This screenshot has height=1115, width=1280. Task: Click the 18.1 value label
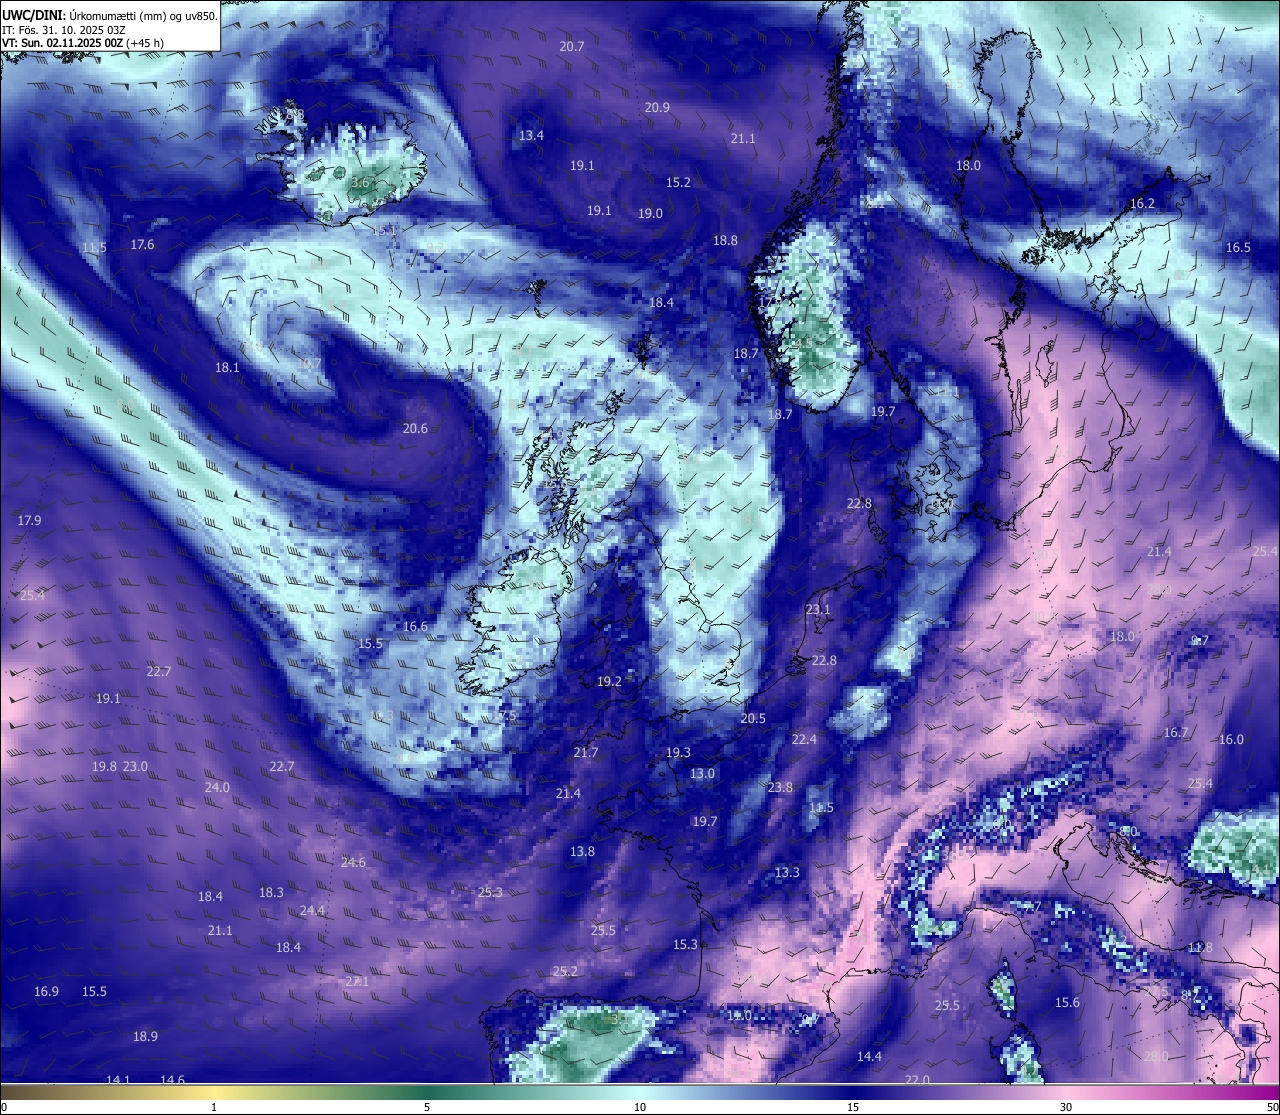pyautogui.click(x=227, y=368)
